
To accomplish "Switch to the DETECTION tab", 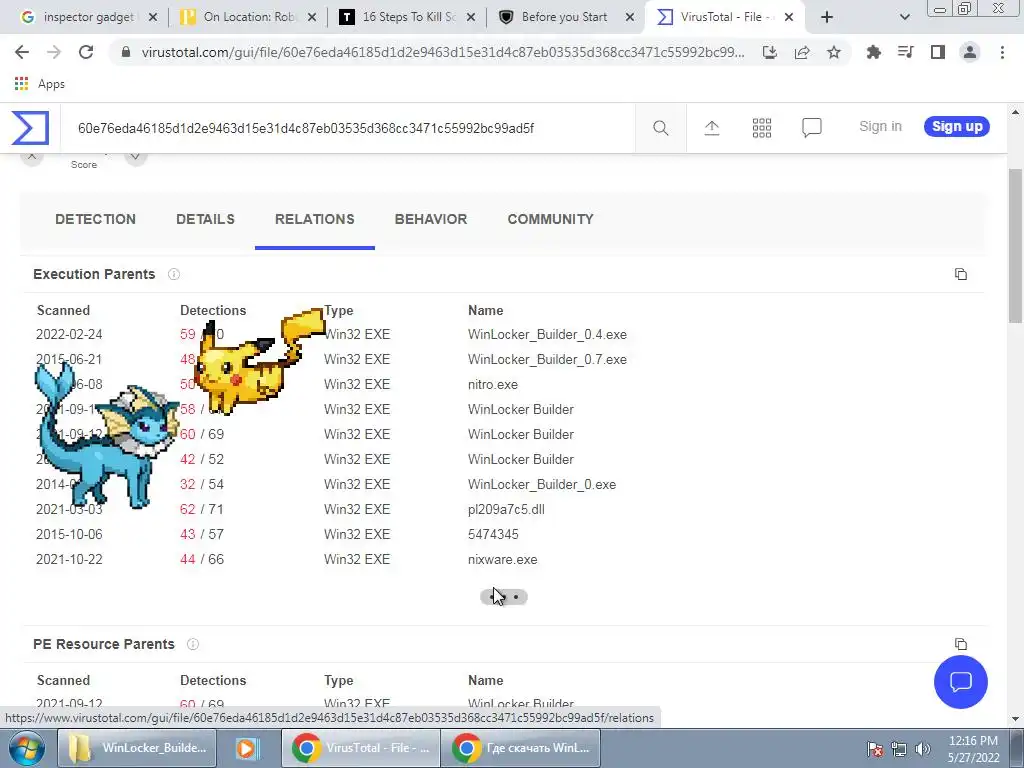I will (95, 219).
